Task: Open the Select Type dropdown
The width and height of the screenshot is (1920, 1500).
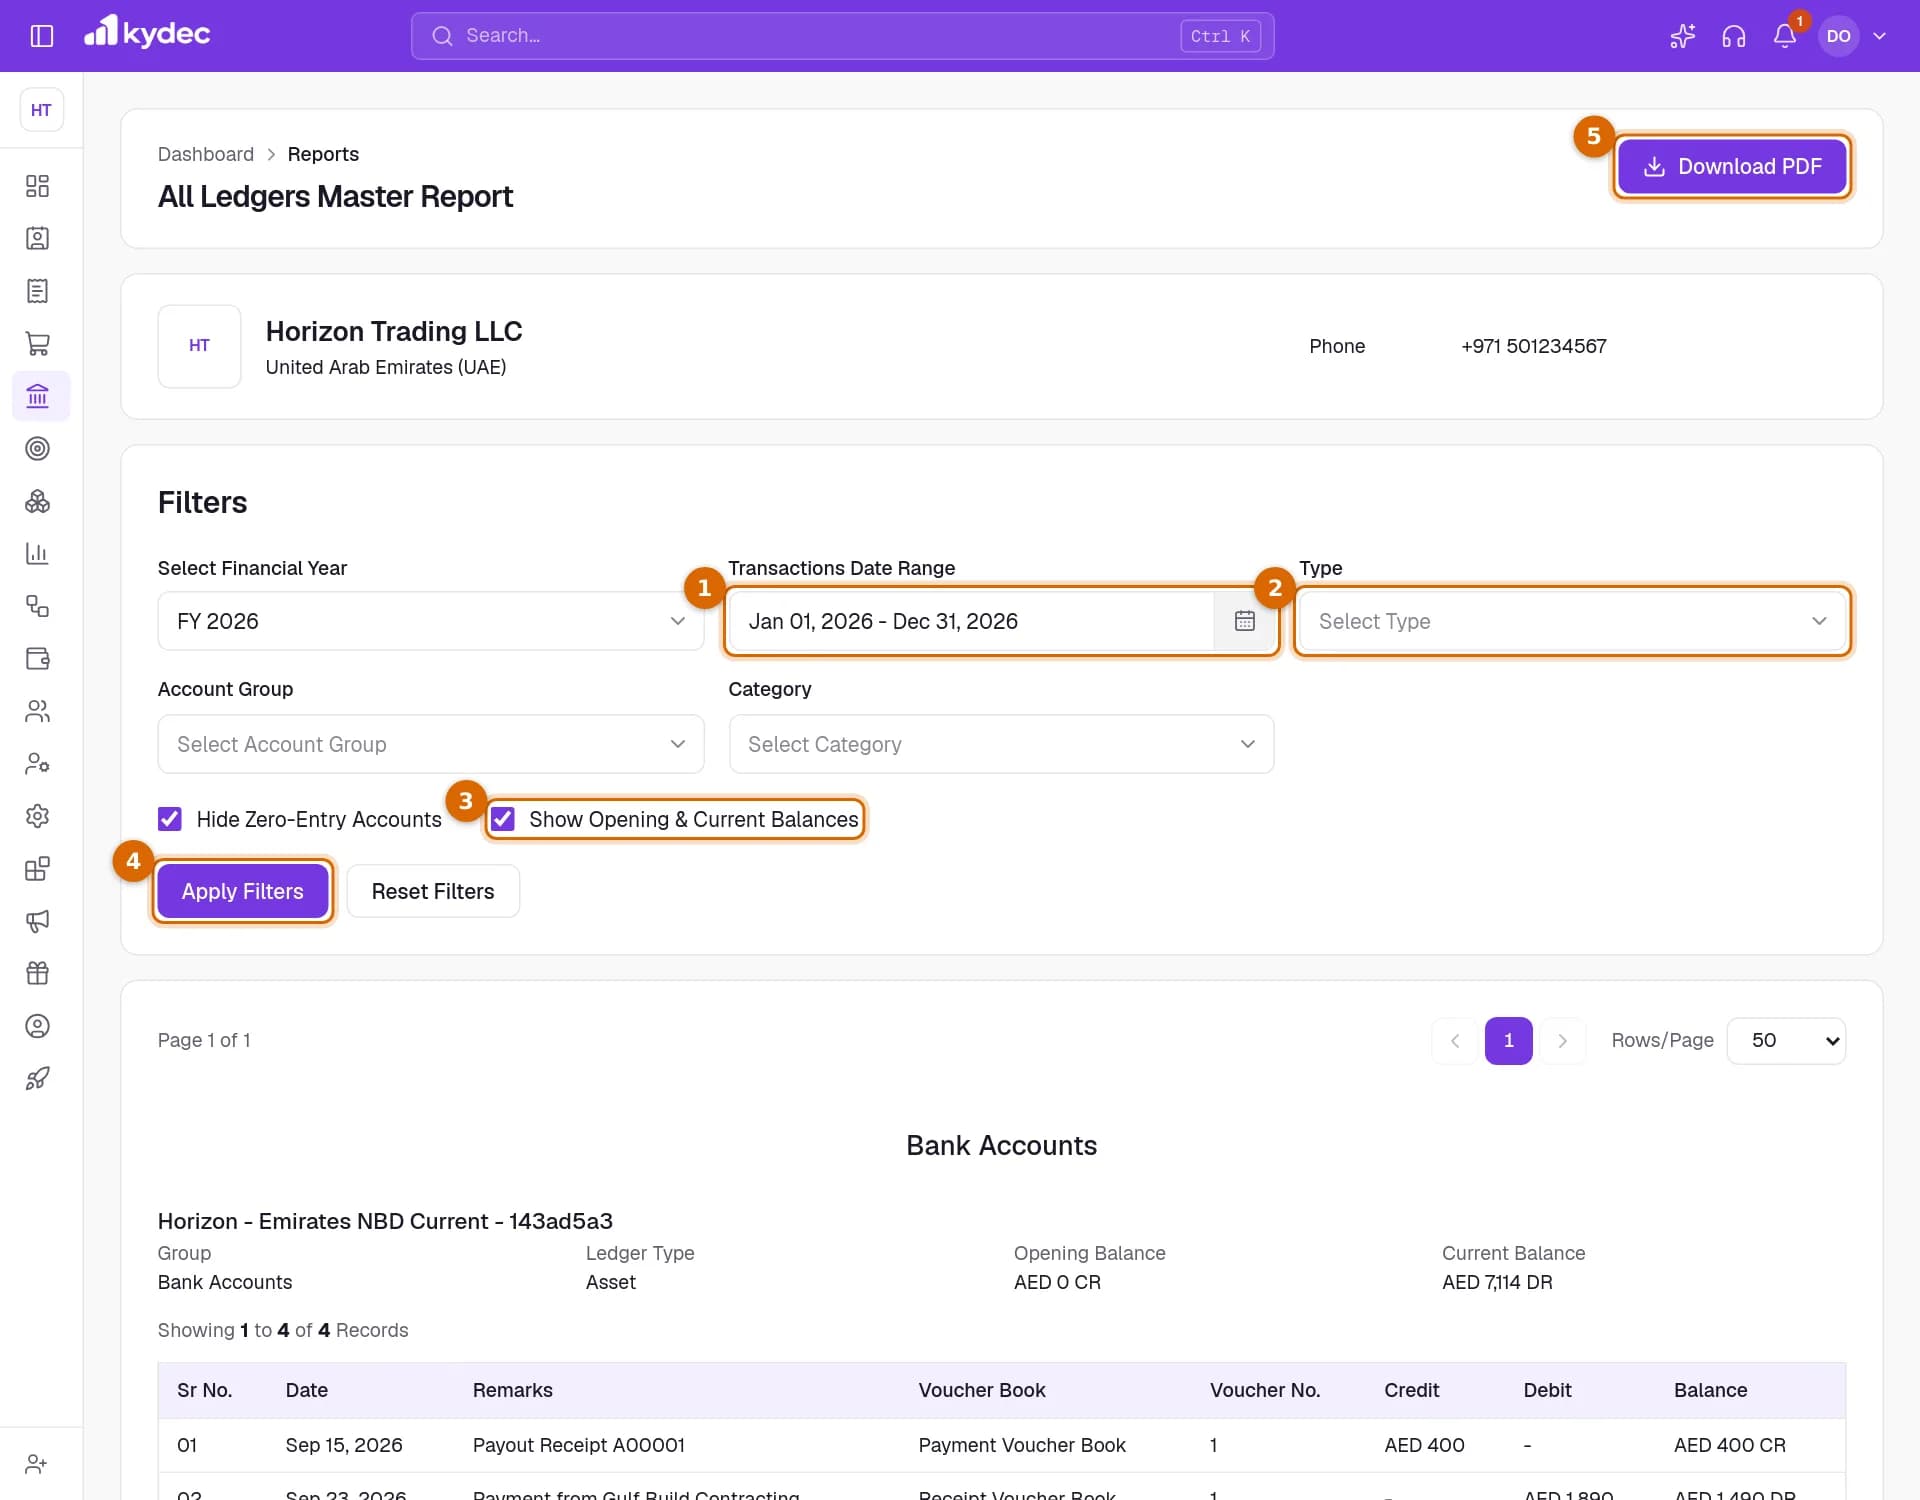Action: coord(1572,621)
